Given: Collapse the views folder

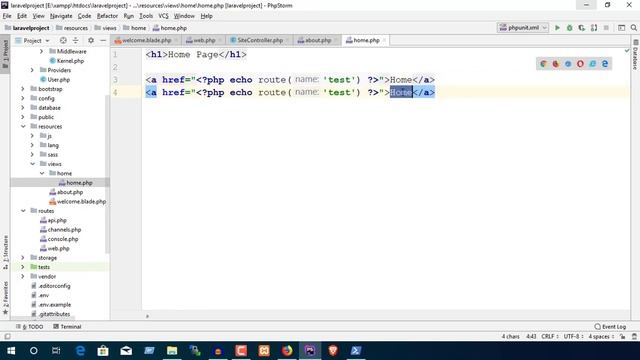Looking at the screenshot, I should coord(32,164).
